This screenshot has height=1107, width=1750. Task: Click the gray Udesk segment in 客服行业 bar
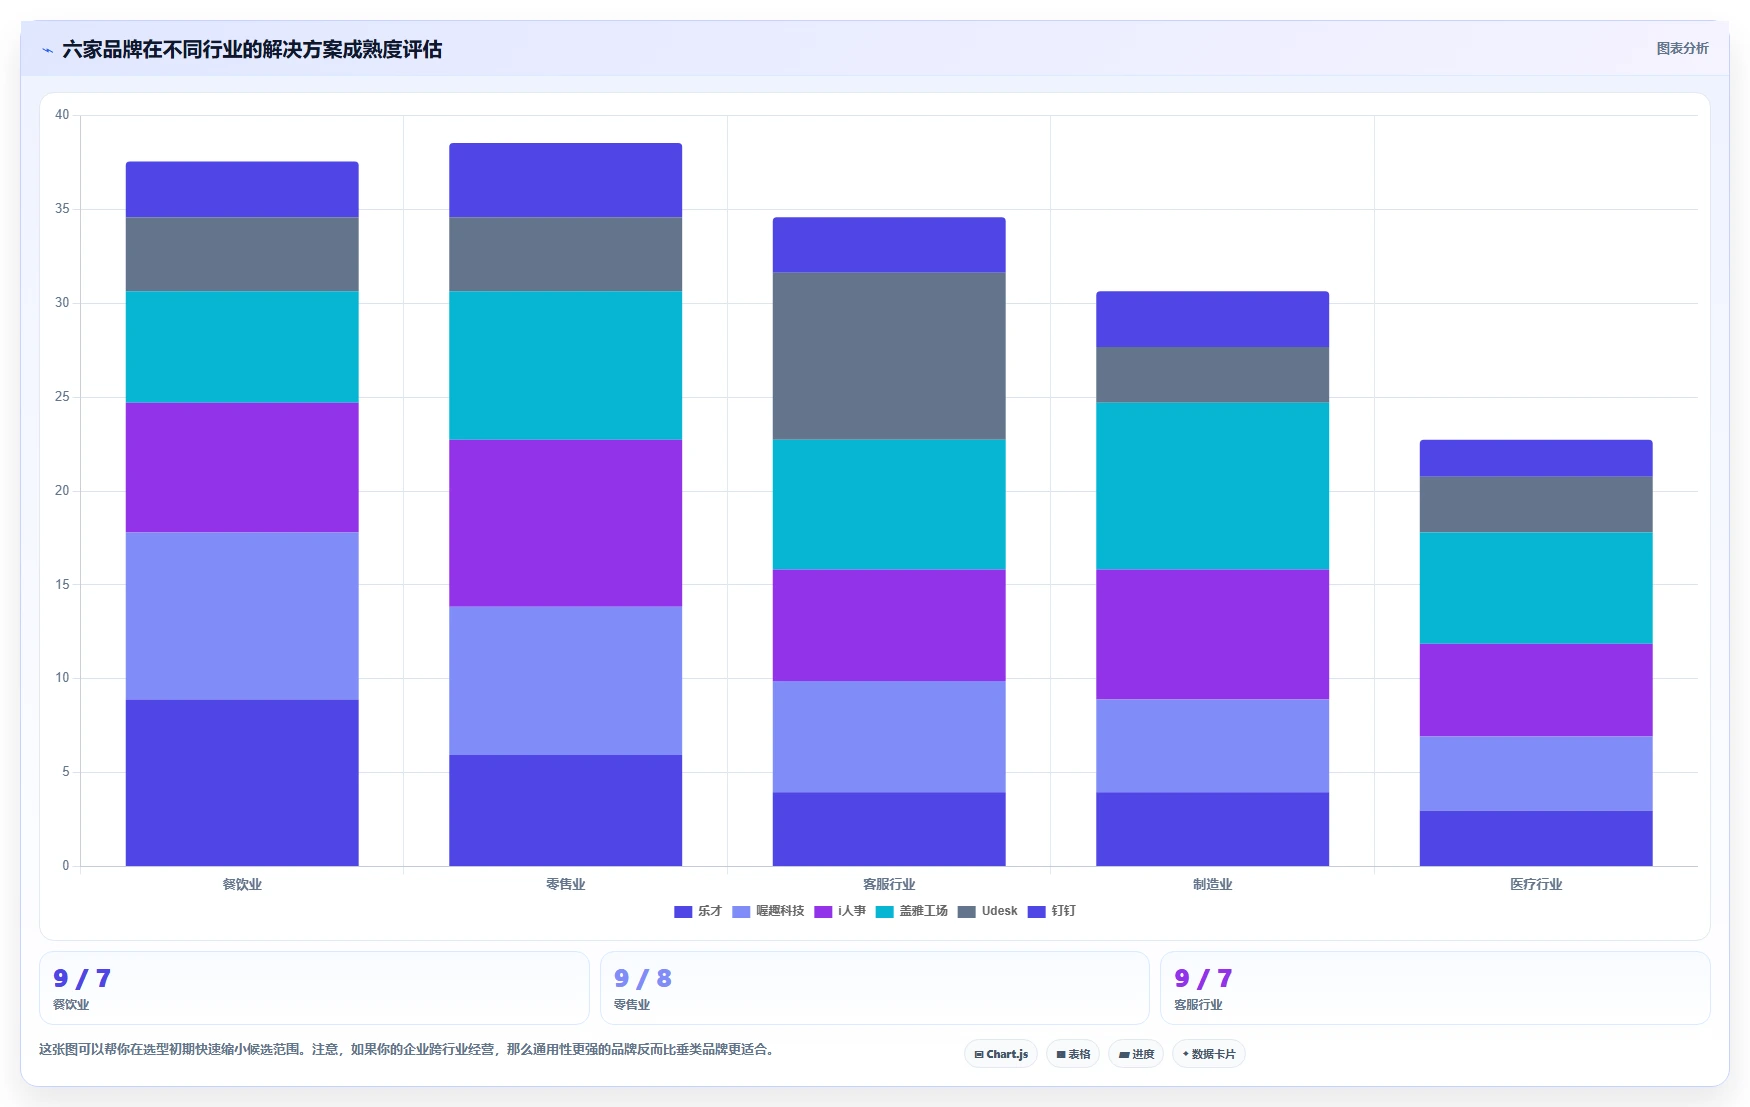click(x=889, y=356)
